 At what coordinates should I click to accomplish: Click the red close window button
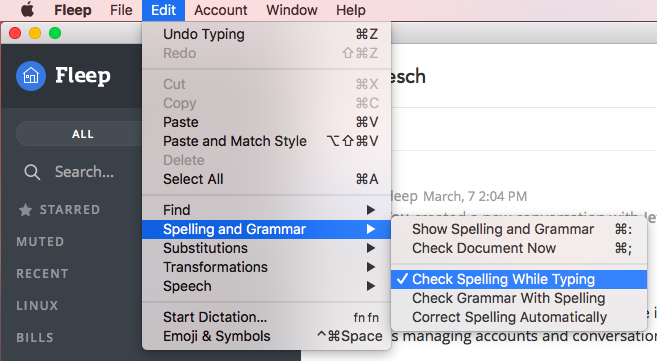click(x=15, y=33)
